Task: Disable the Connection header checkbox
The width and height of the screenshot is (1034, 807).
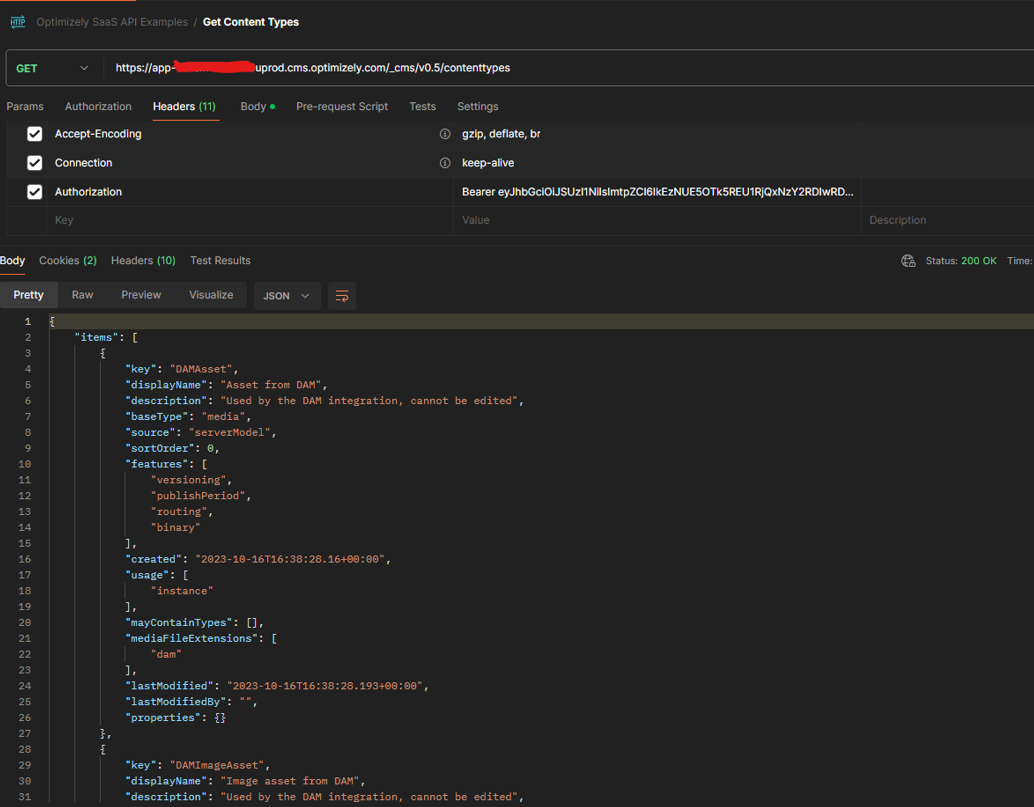Action: click(35, 163)
